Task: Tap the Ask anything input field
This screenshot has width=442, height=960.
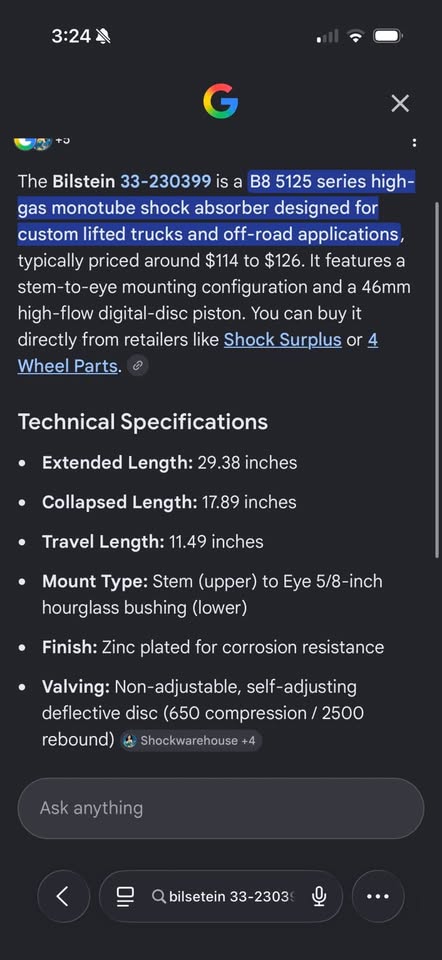Action: pyautogui.click(x=220, y=808)
